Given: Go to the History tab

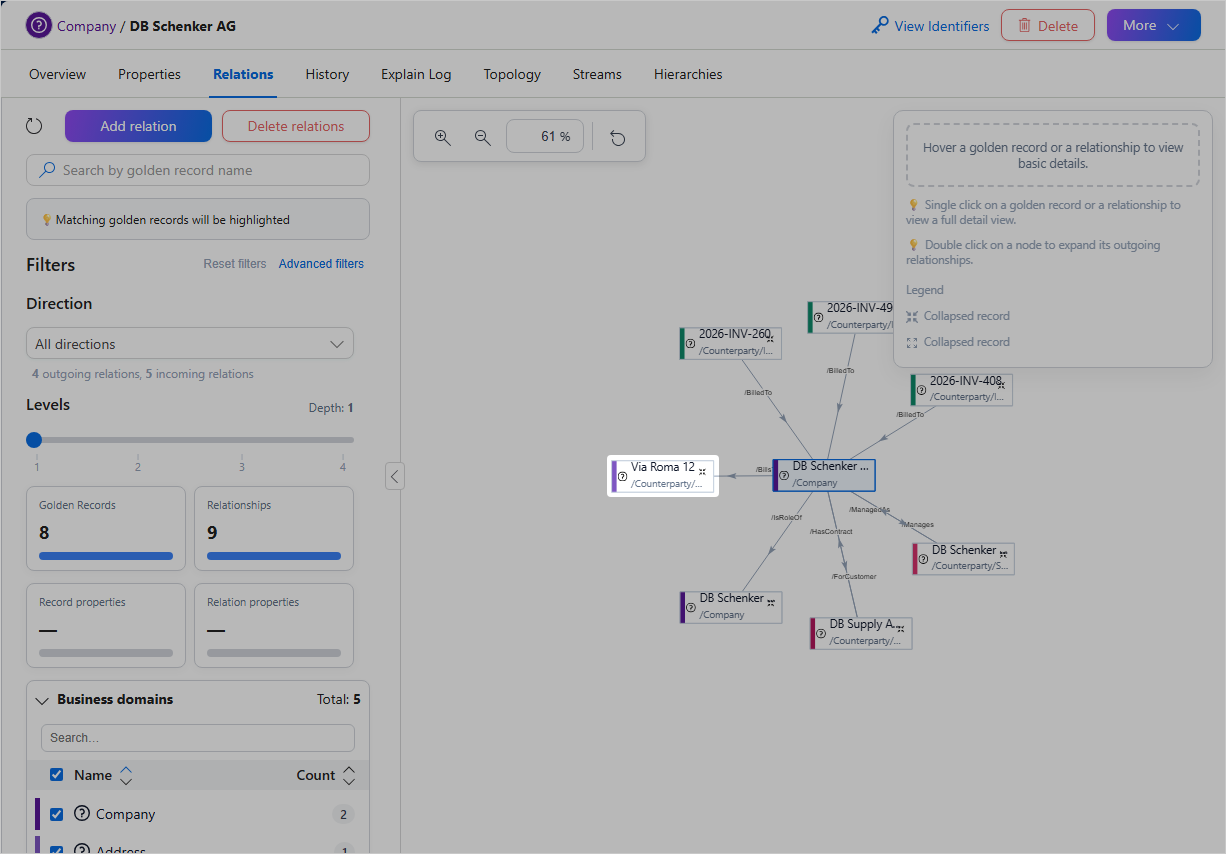Looking at the screenshot, I should pos(327,74).
